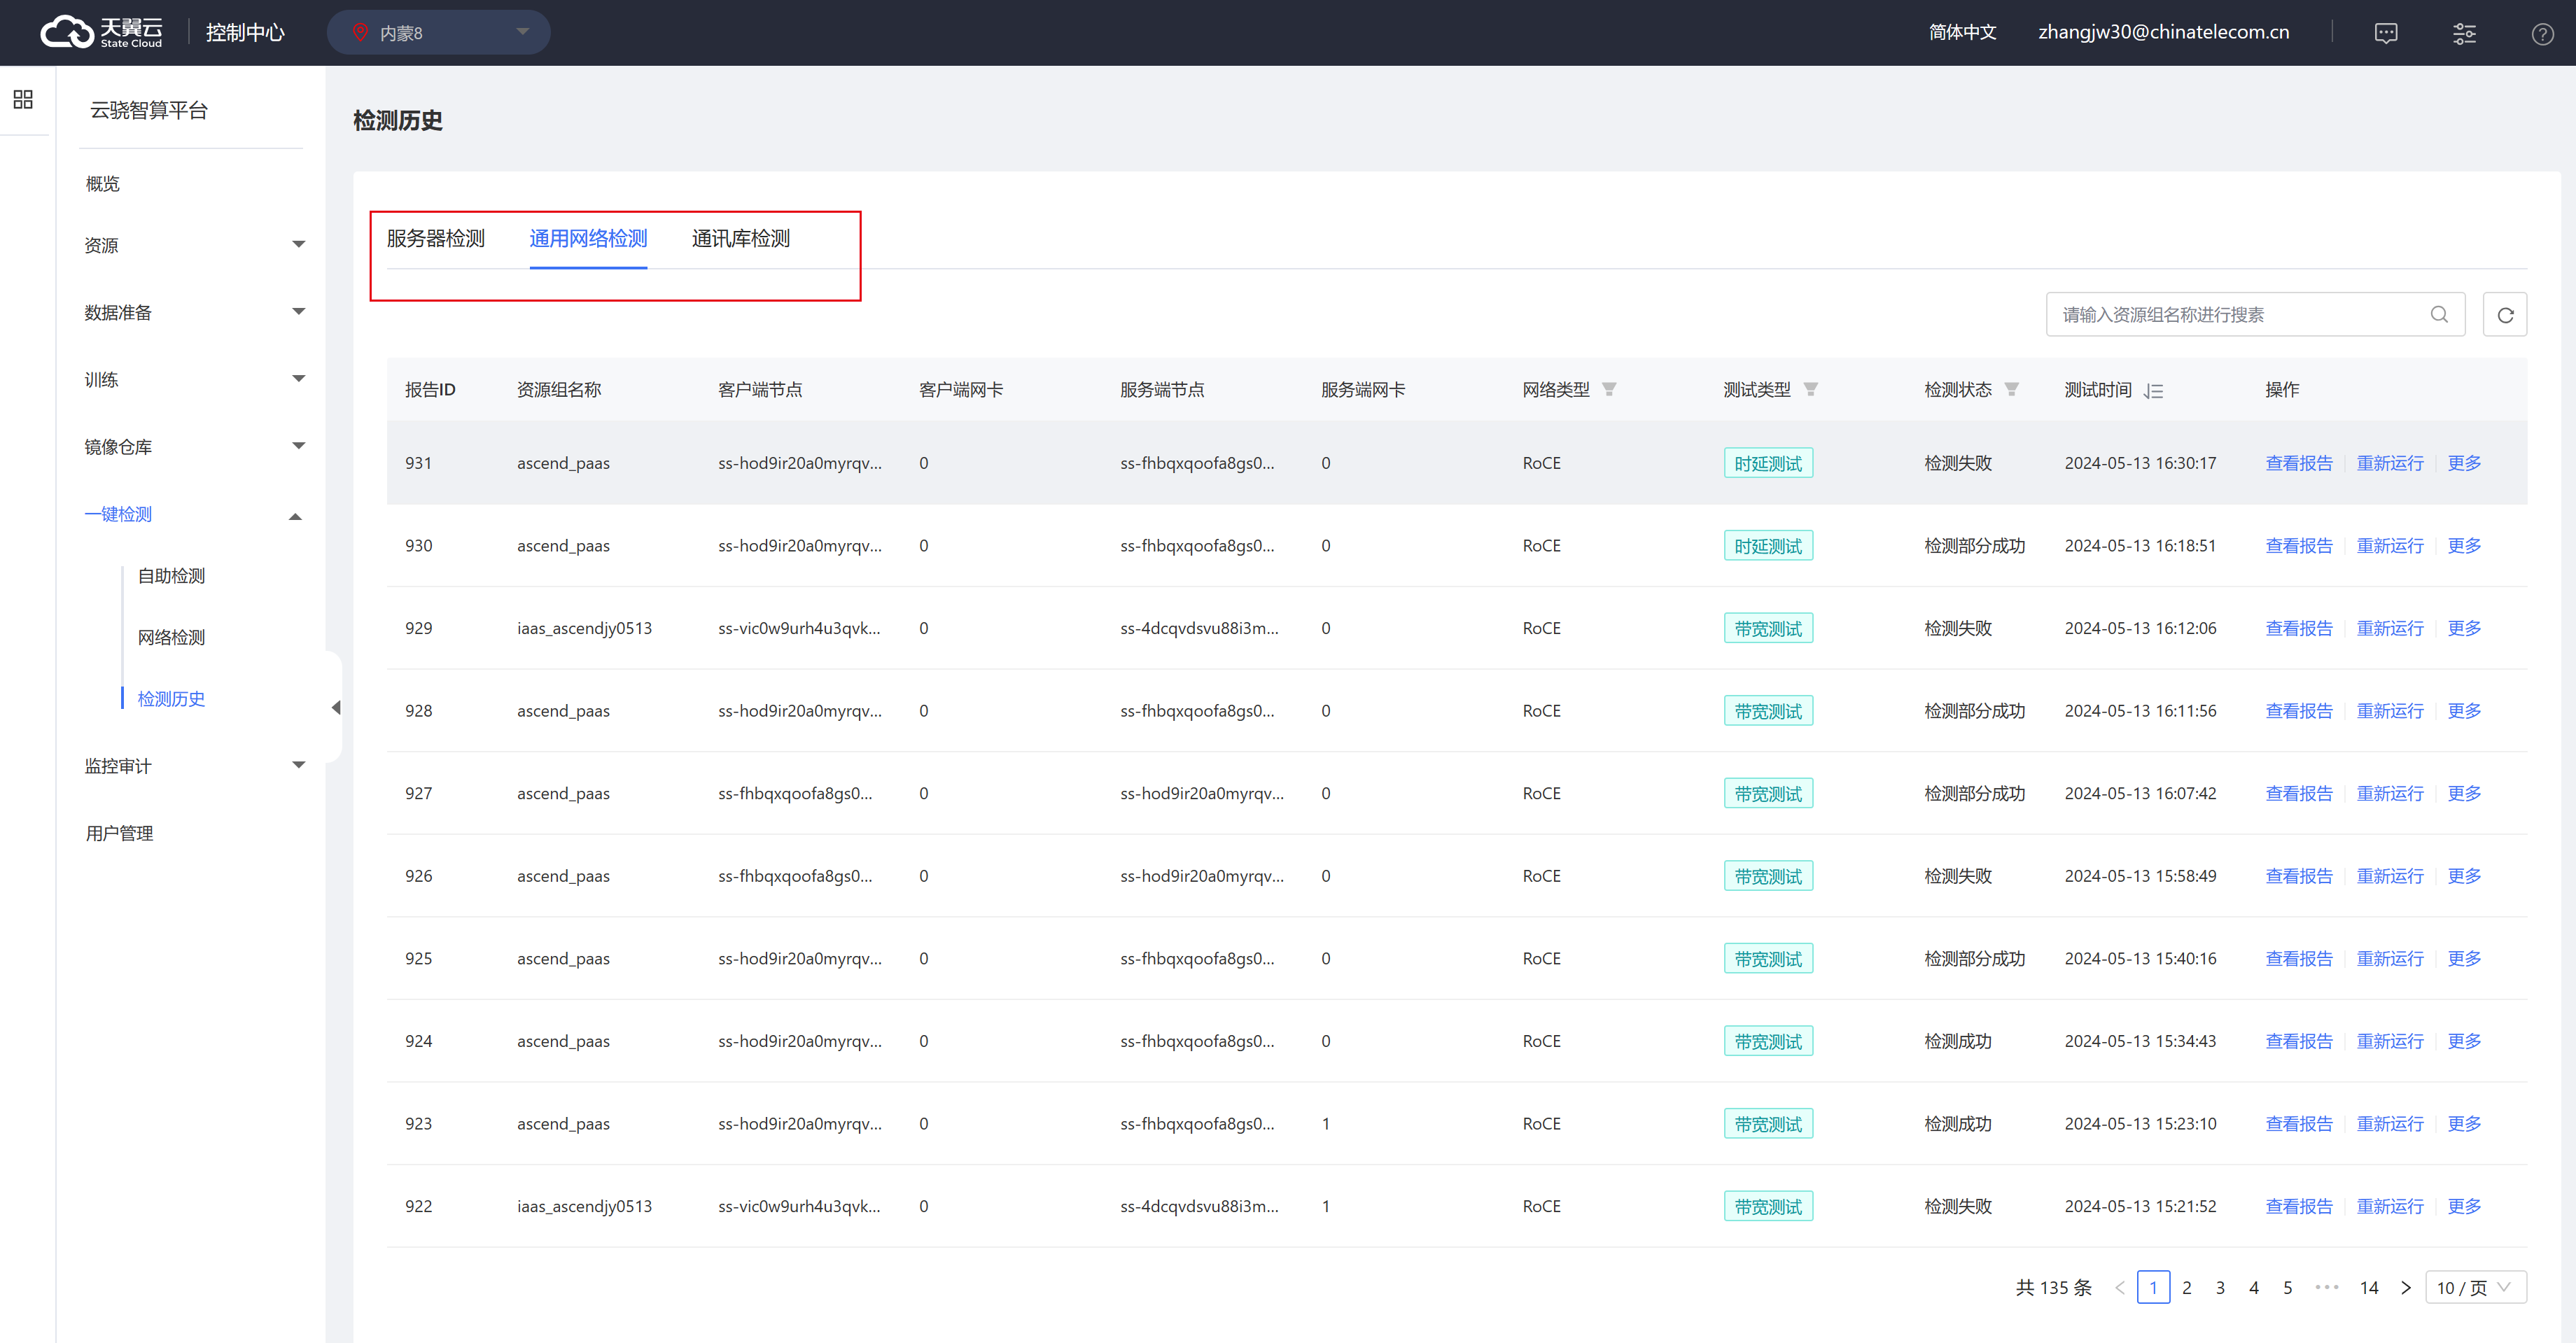
Task: Collapse the left sidebar with arrow handle
Action: [x=335, y=707]
